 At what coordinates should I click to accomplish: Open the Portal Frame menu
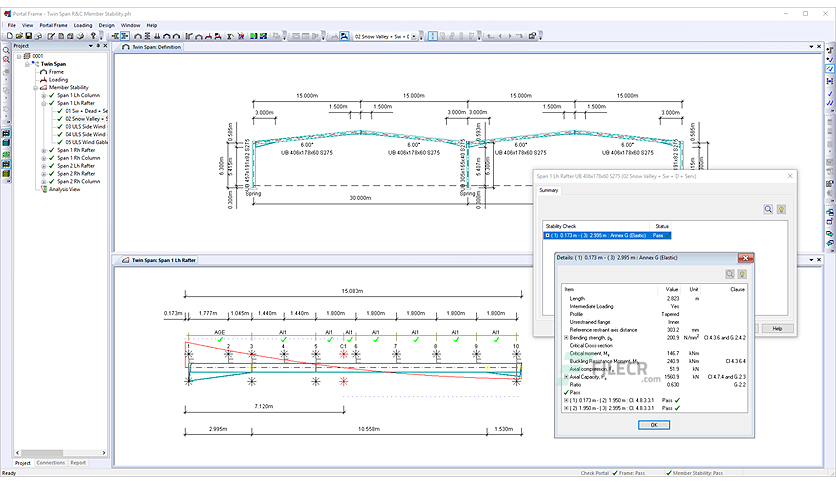coord(53,25)
